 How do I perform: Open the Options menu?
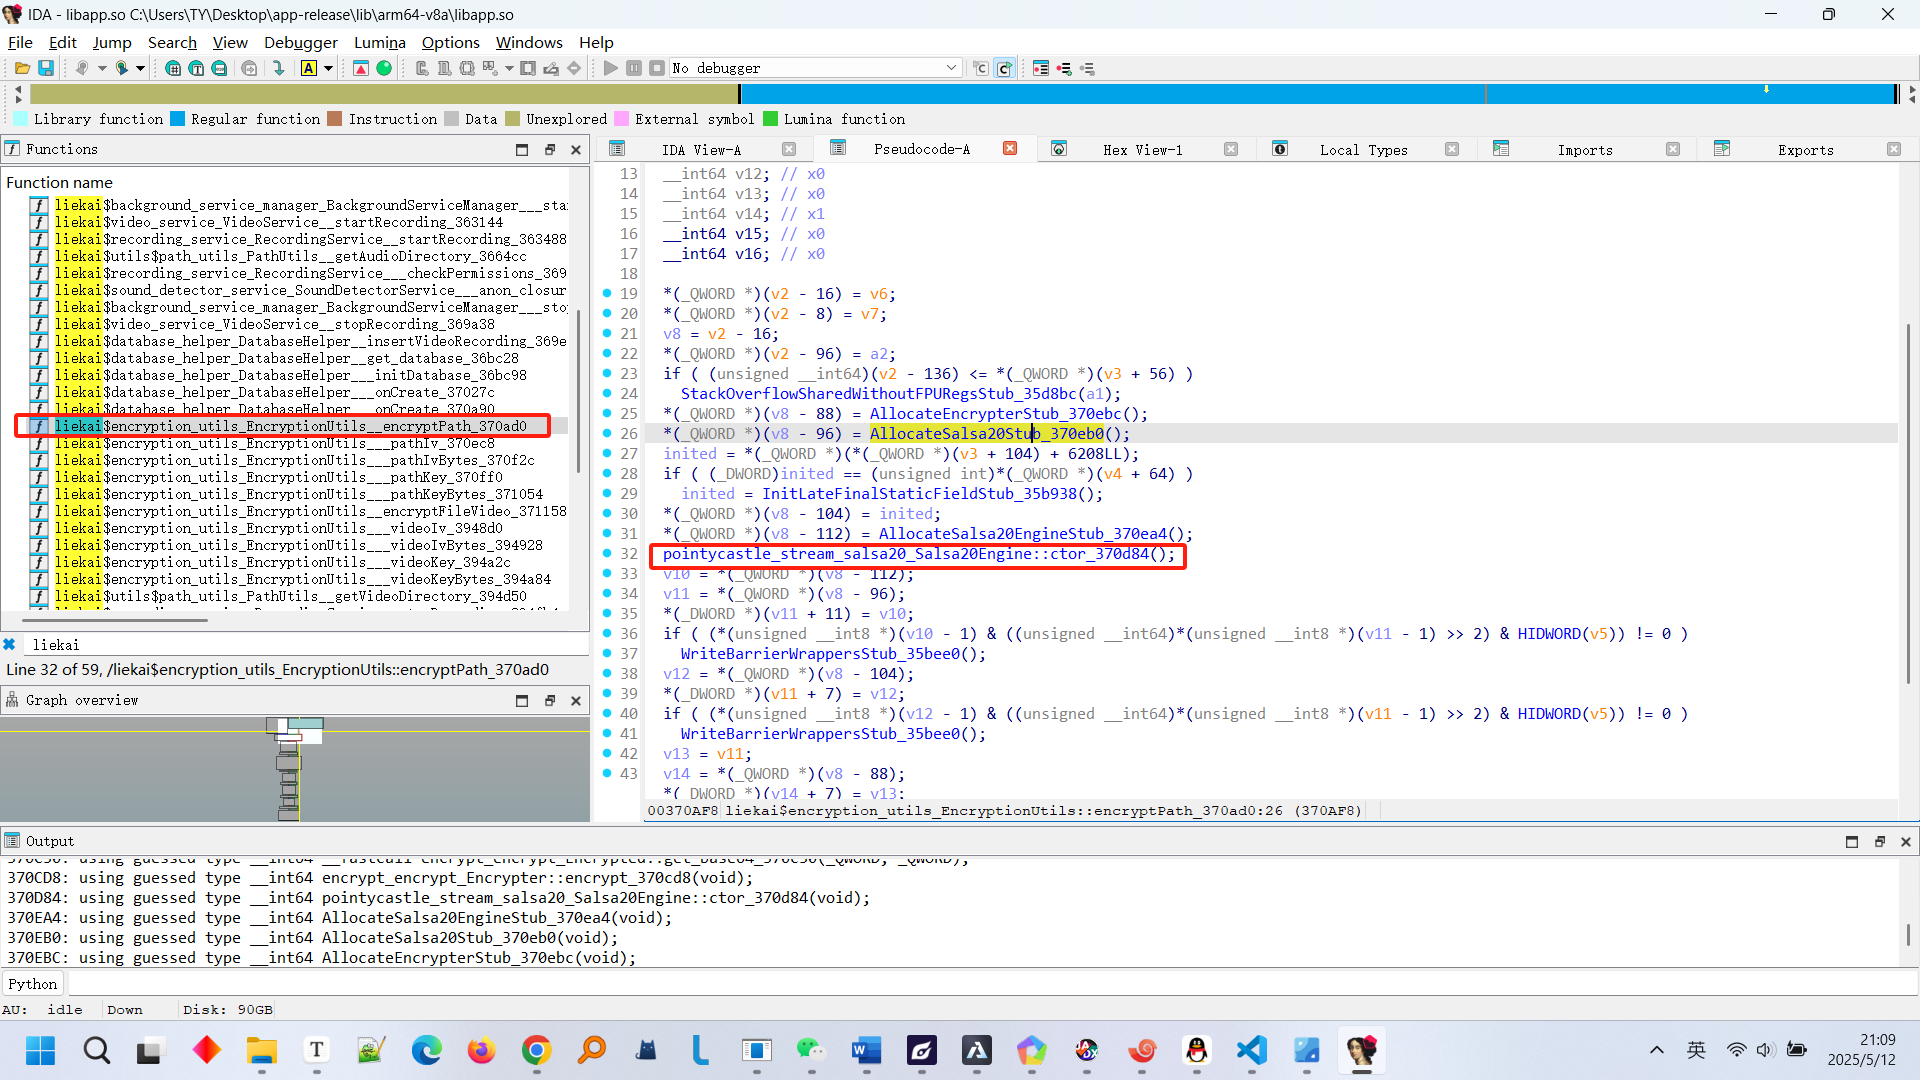click(x=450, y=42)
